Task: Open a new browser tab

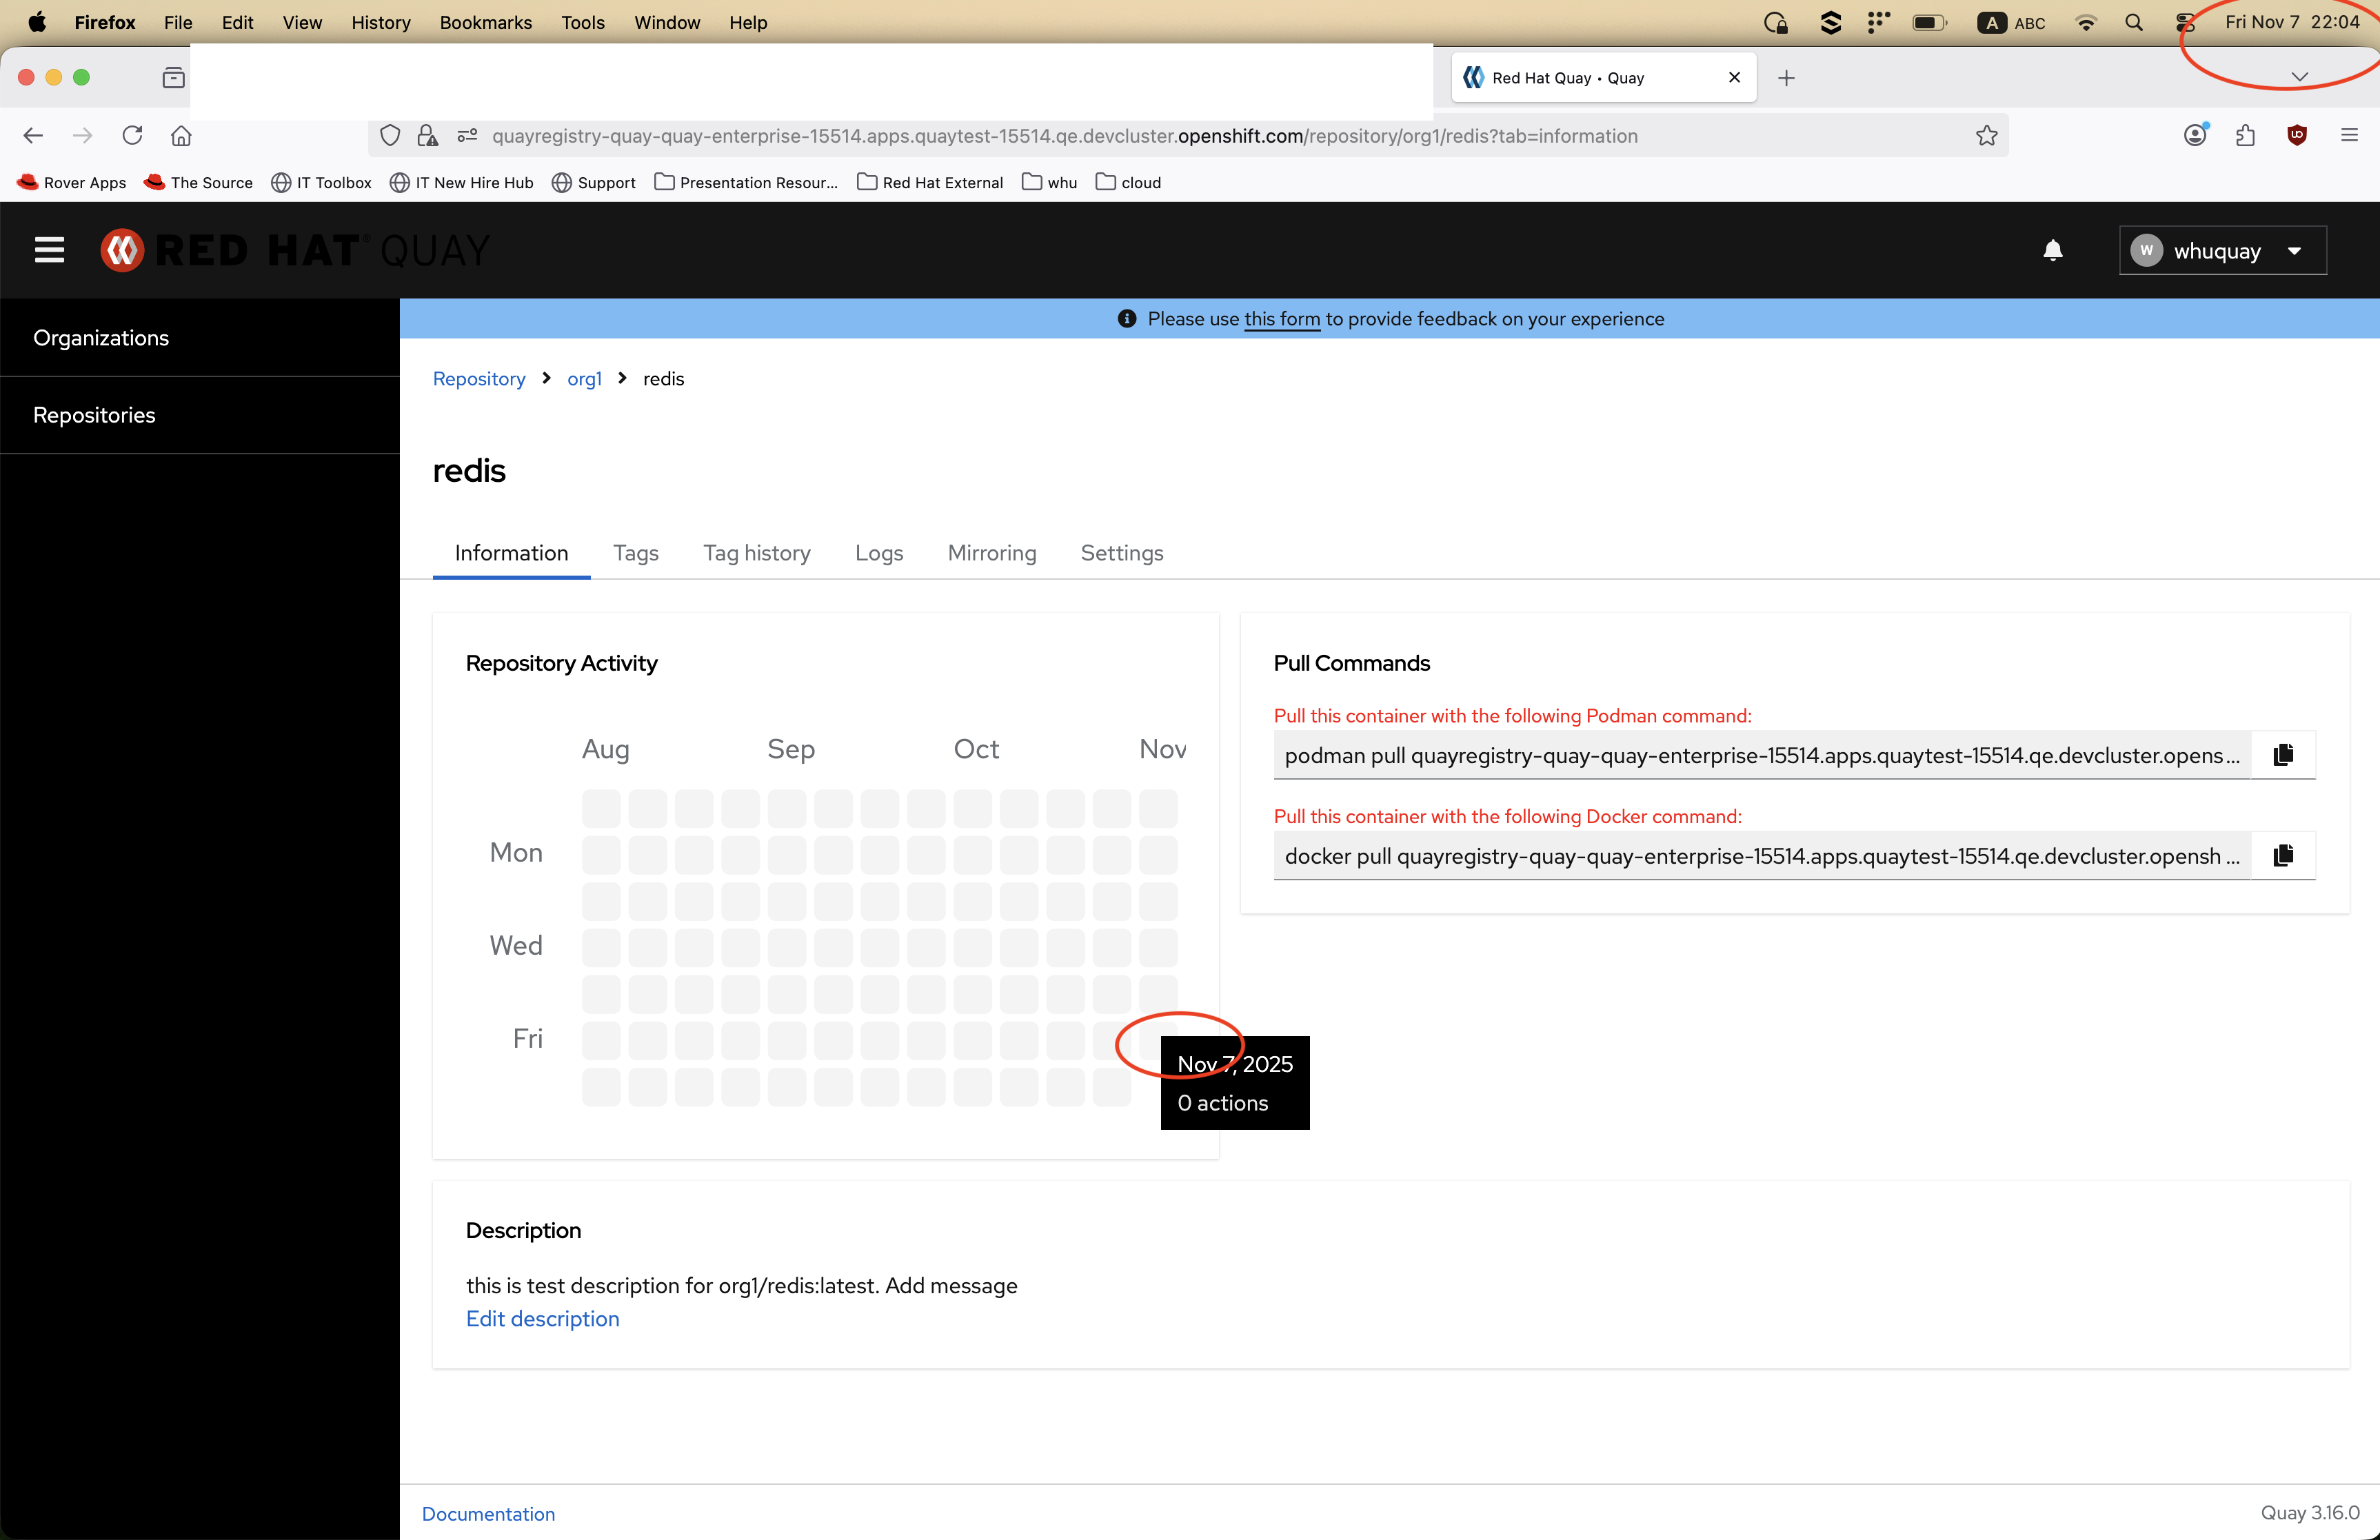Action: tap(1786, 78)
